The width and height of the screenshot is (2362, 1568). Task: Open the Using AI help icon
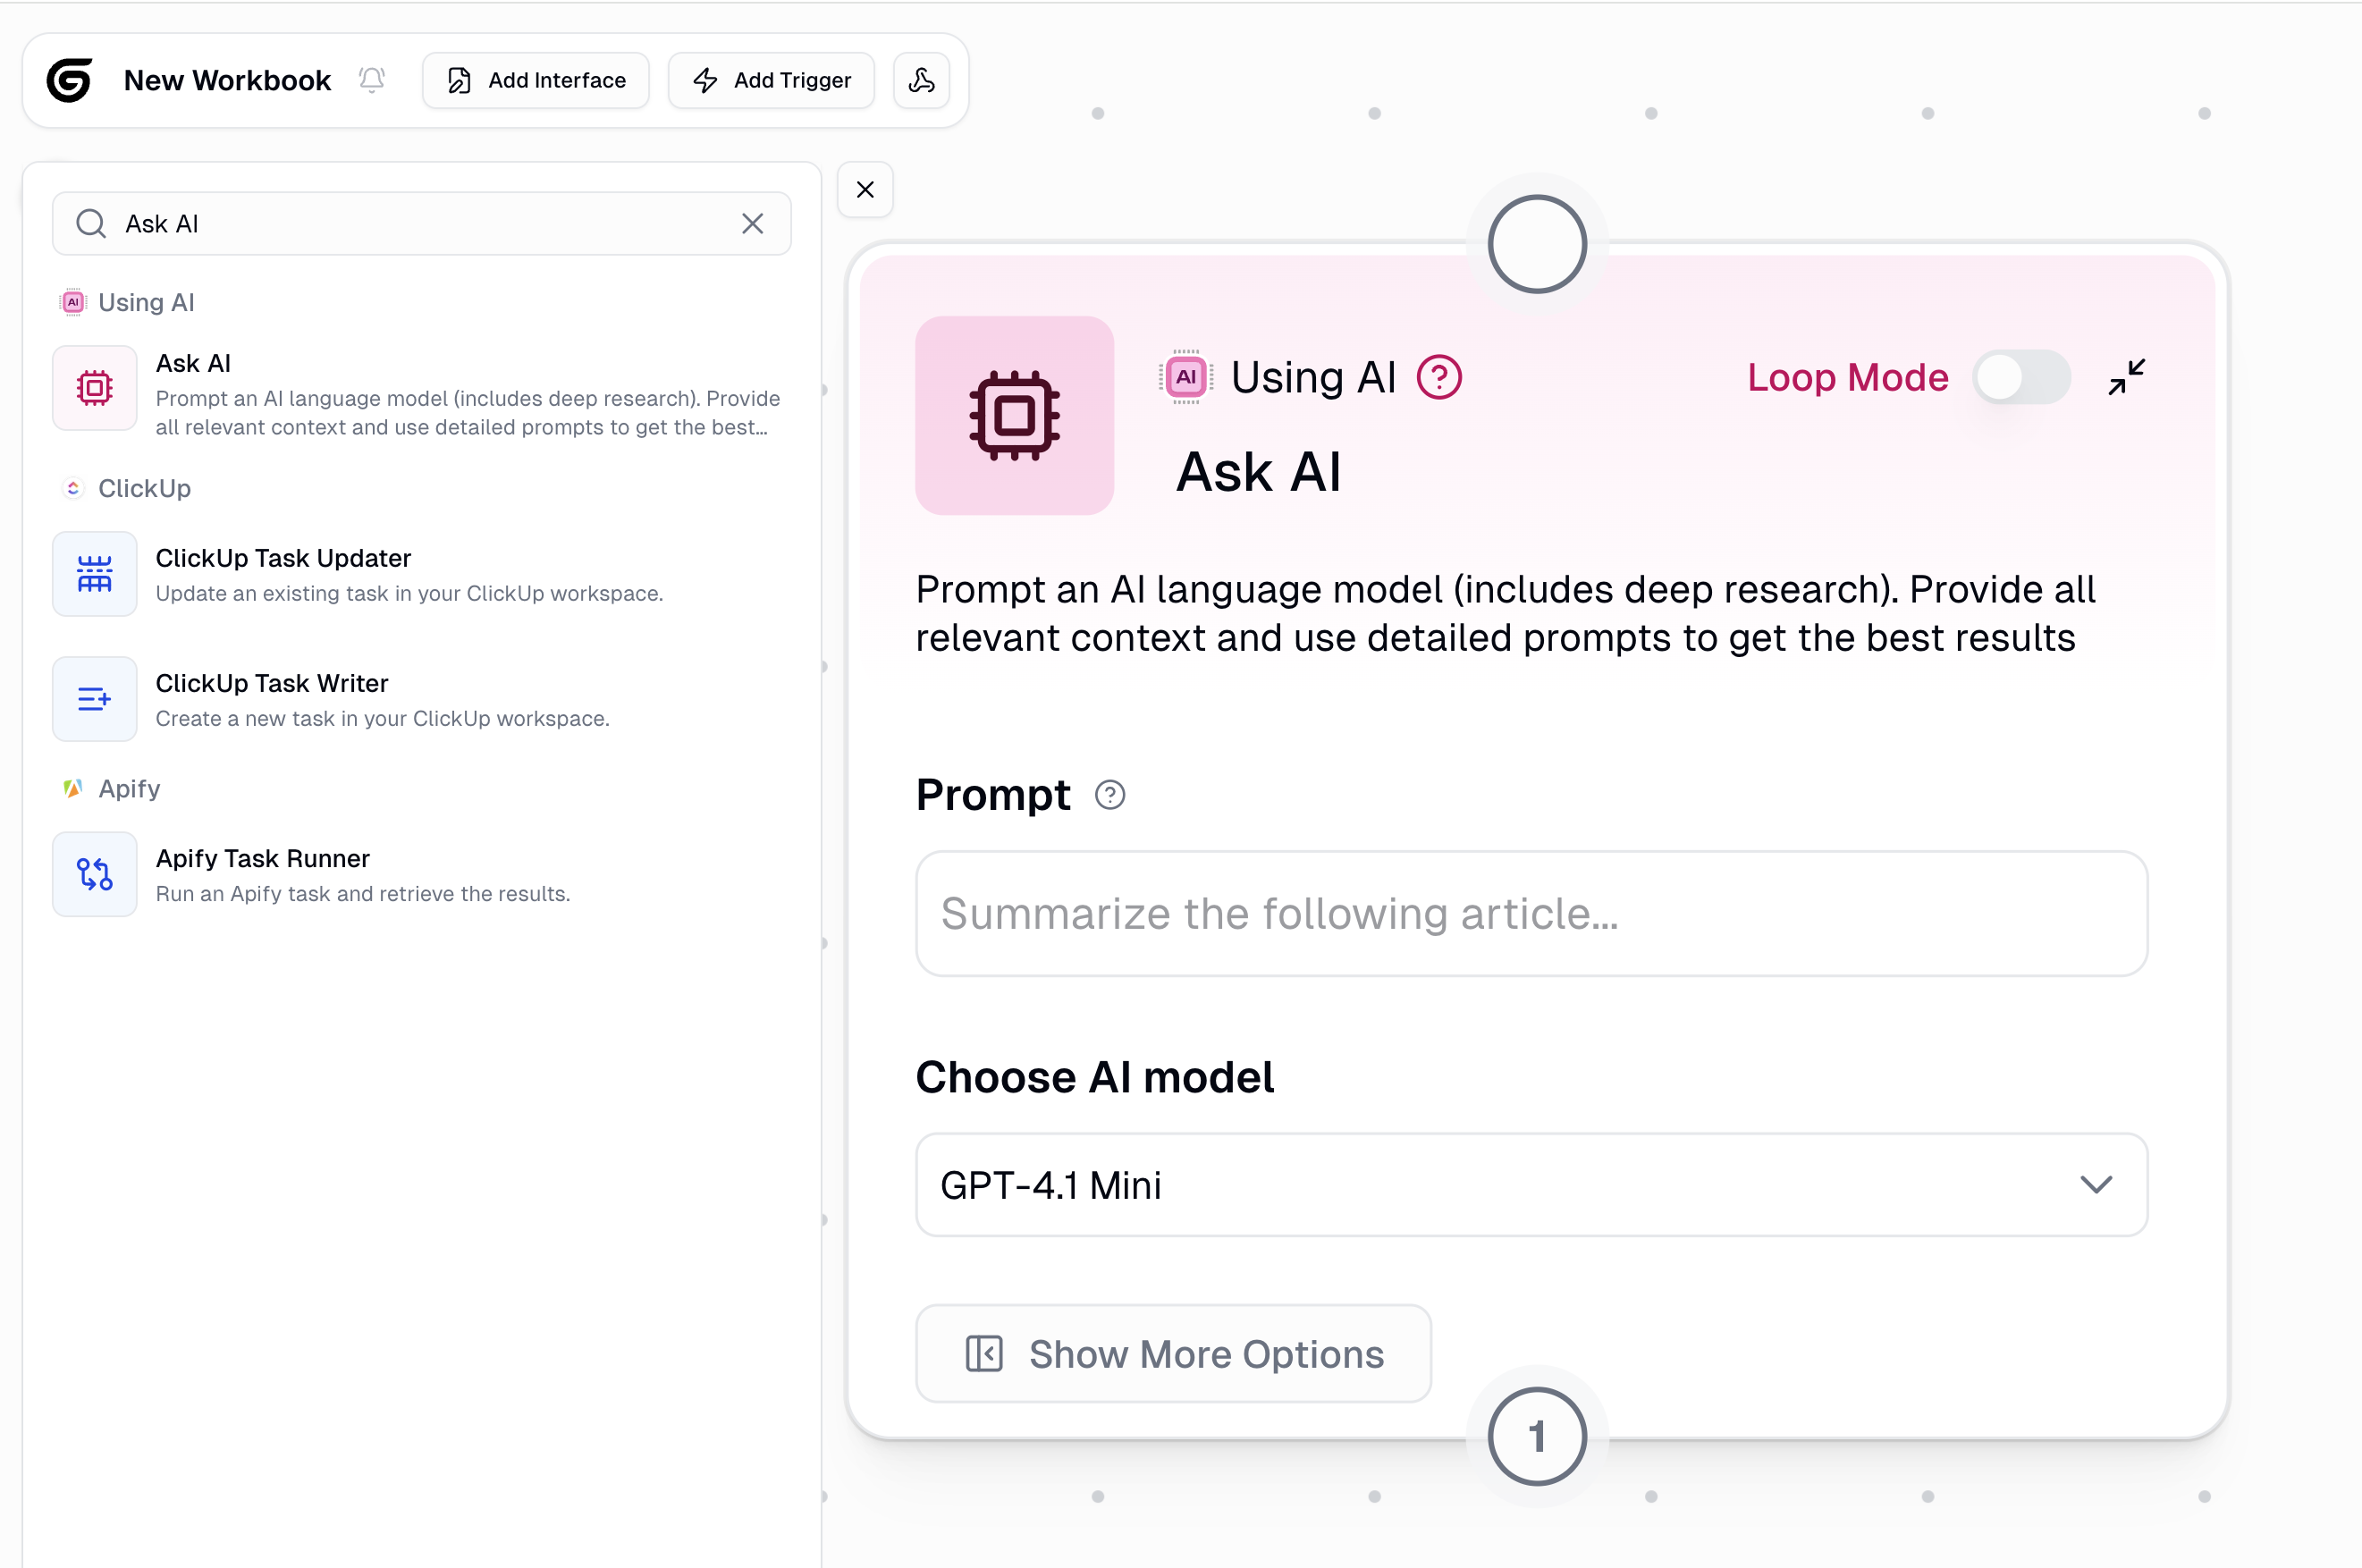(1440, 377)
